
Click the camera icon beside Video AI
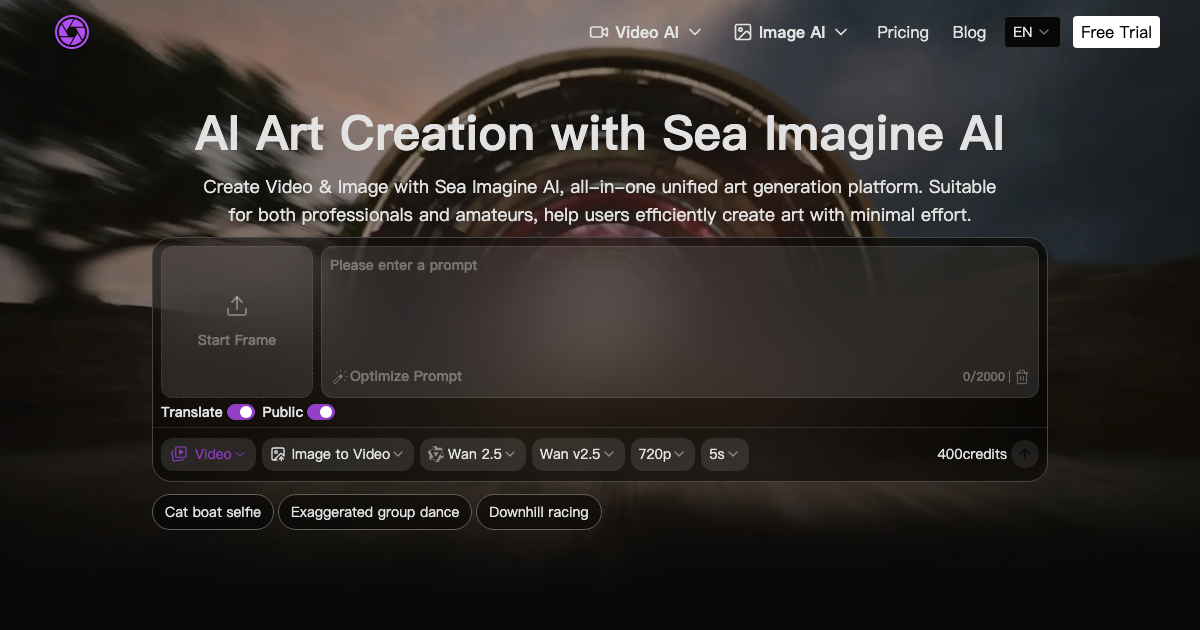(x=599, y=32)
